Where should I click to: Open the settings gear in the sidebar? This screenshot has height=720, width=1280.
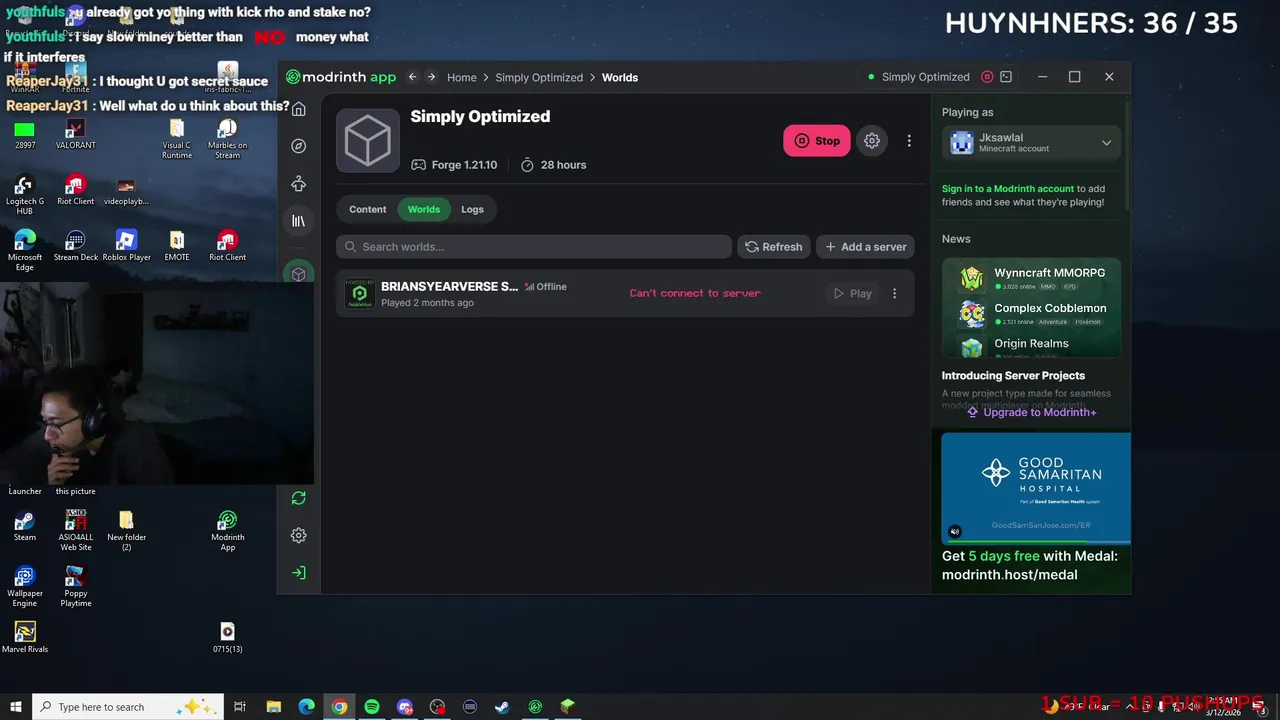pos(298,536)
